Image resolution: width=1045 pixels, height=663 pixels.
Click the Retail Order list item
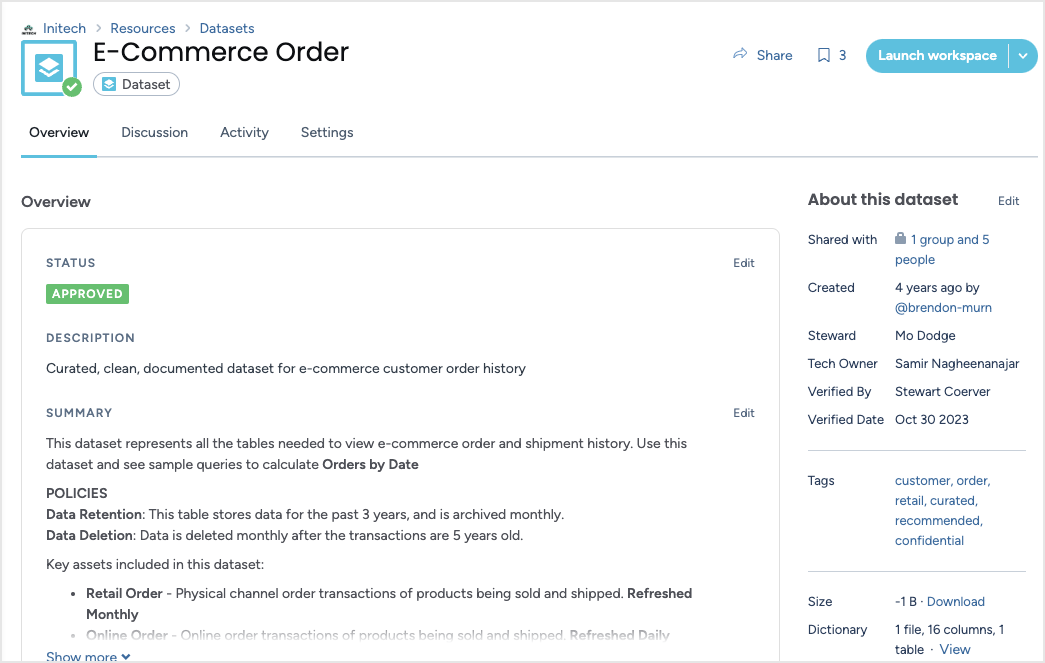coord(389,604)
